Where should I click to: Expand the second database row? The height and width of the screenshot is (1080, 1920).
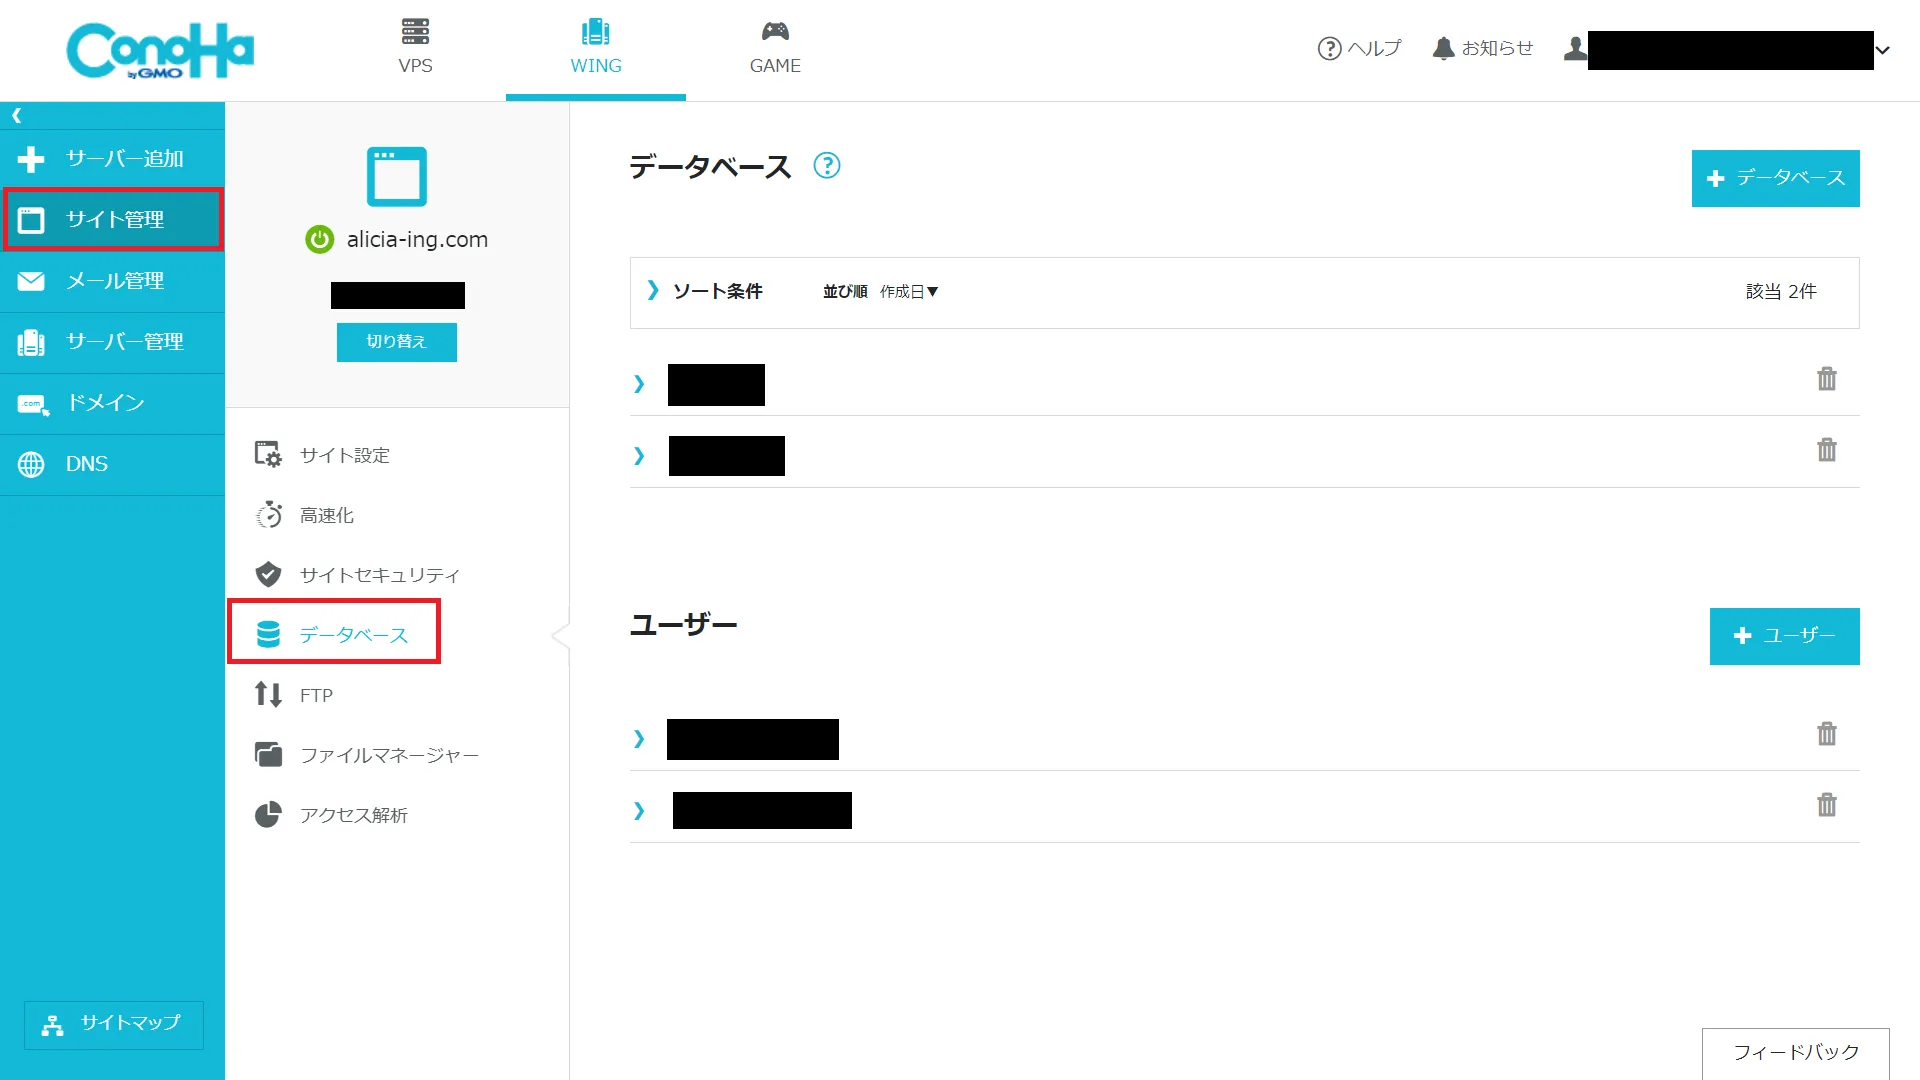[x=639, y=456]
